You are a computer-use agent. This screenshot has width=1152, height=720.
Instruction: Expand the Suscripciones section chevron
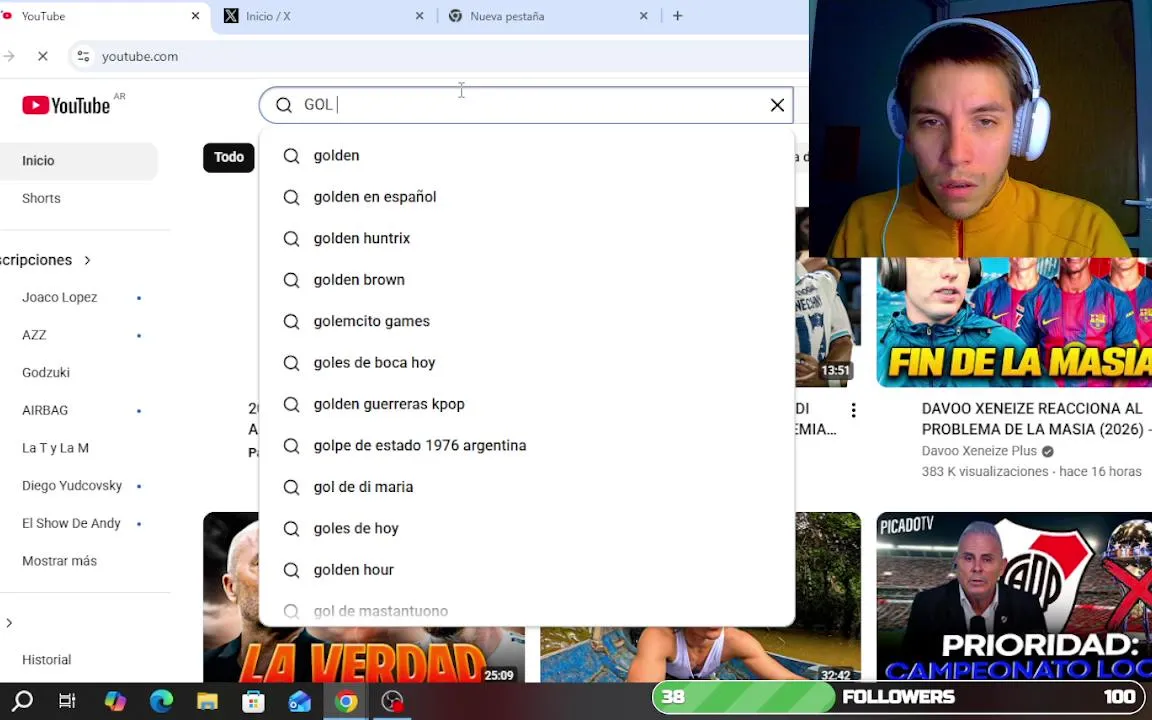pos(87,260)
